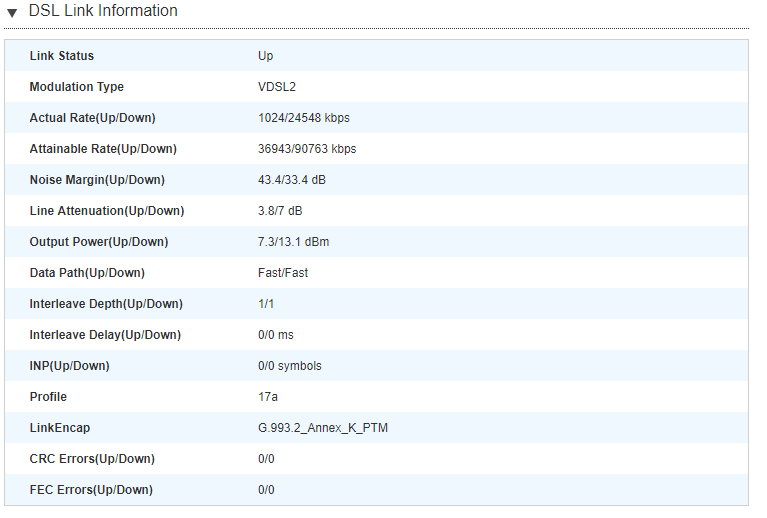Select the INP(Up/Down) label

[69, 366]
